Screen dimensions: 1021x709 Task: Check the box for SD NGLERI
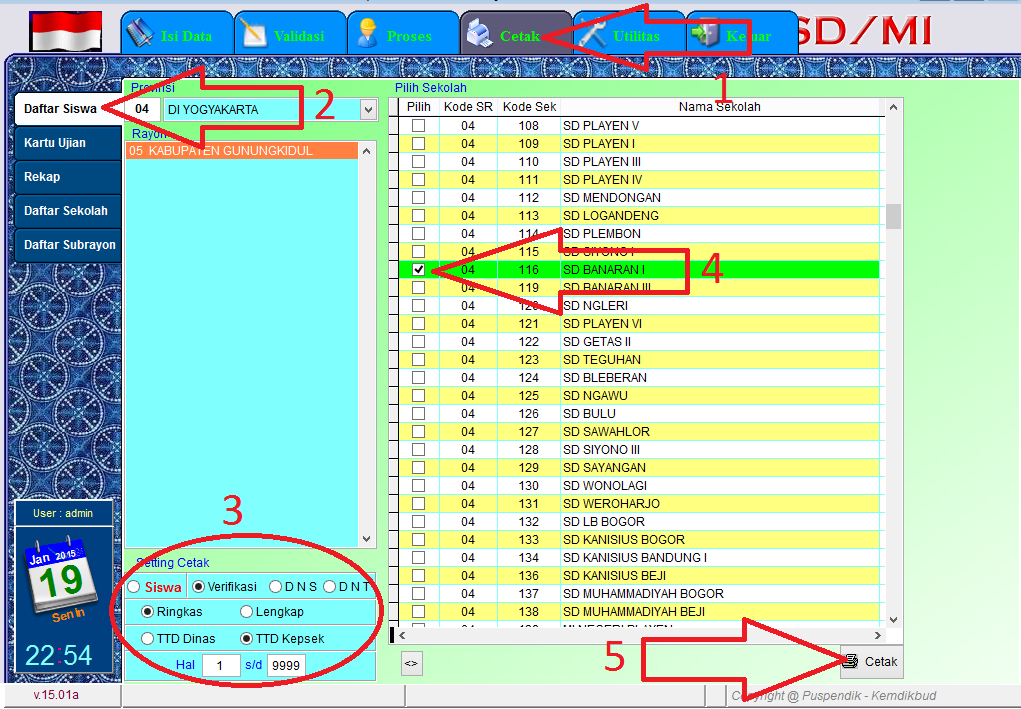[x=419, y=305]
